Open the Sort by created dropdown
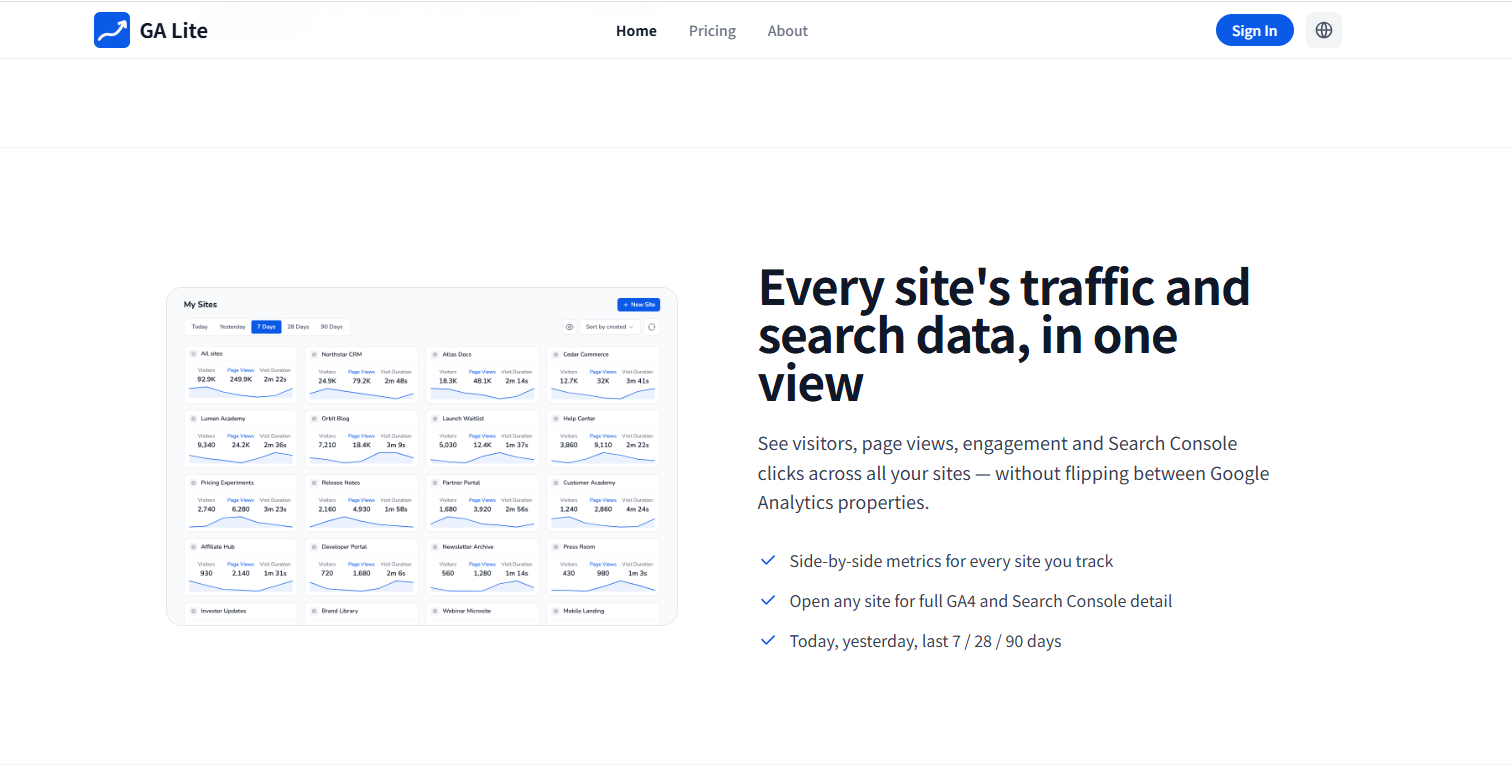The width and height of the screenshot is (1512, 765). click(x=610, y=327)
